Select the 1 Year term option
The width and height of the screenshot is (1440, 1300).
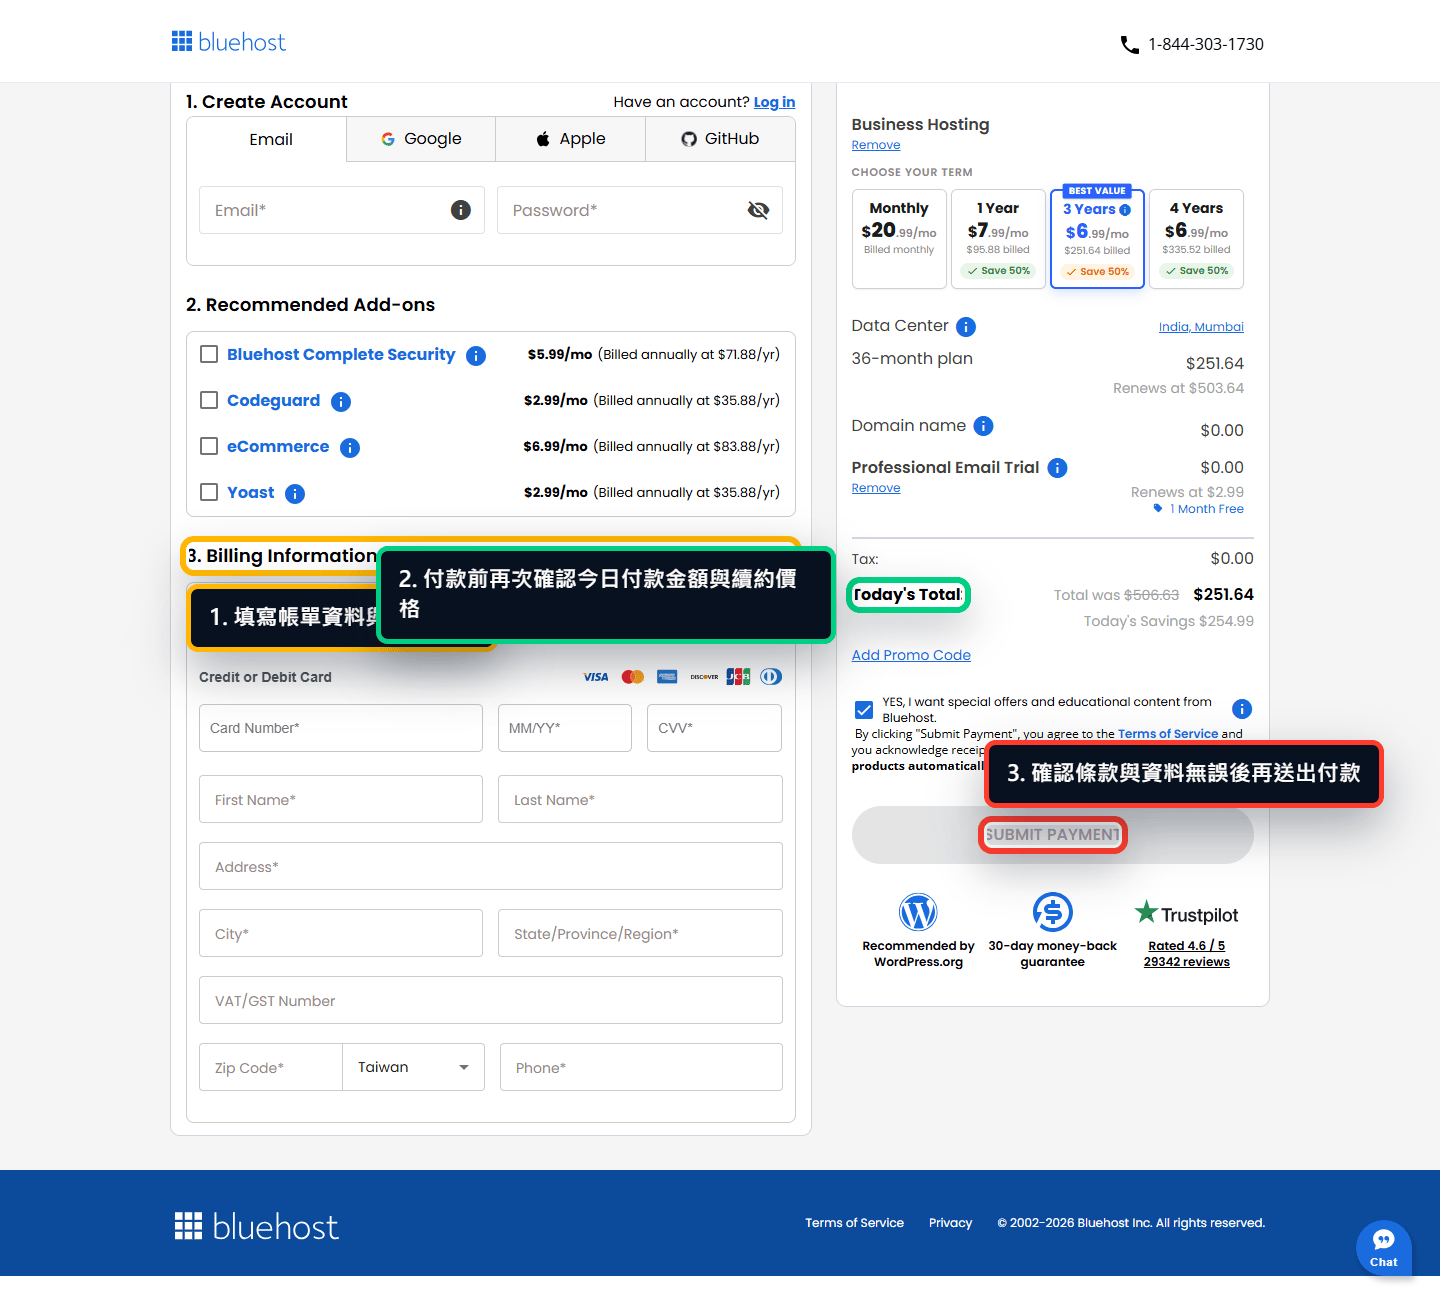point(998,239)
